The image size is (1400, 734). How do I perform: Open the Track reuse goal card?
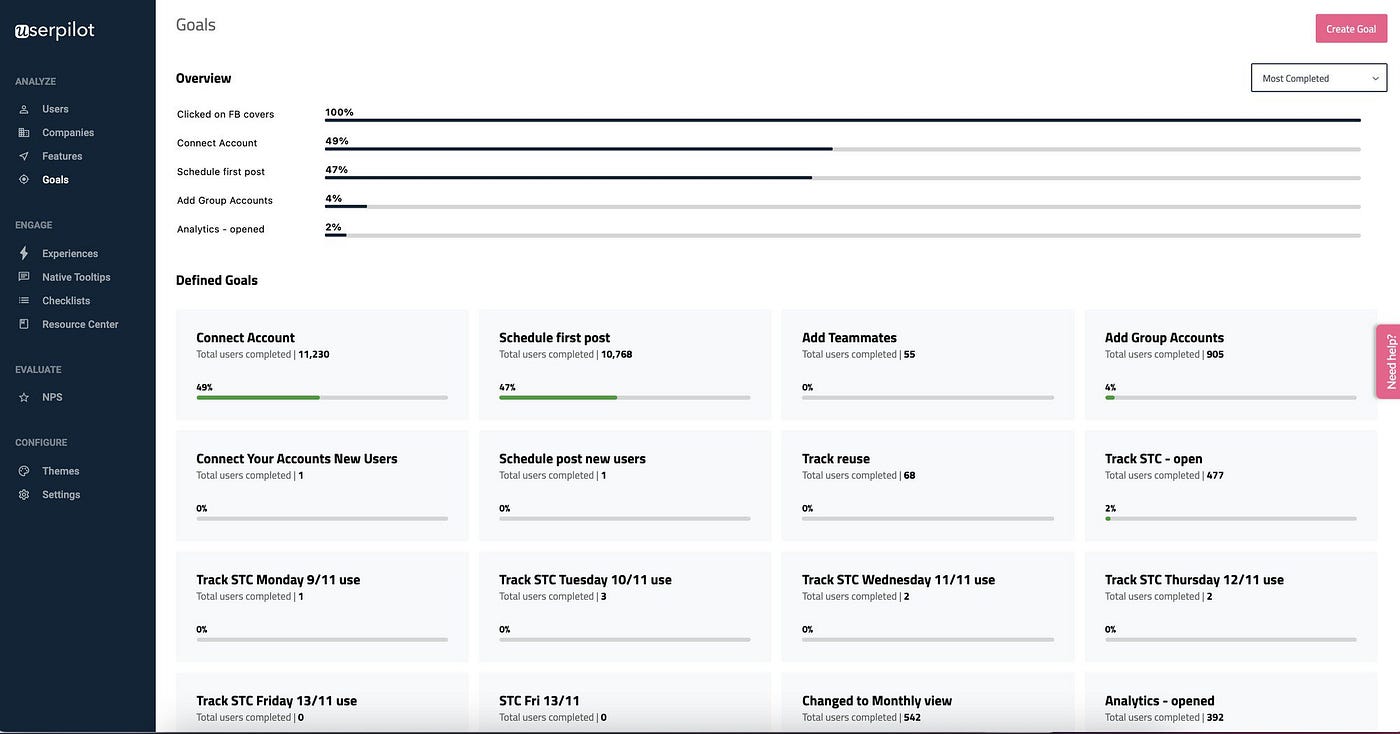(x=928, y=485)
